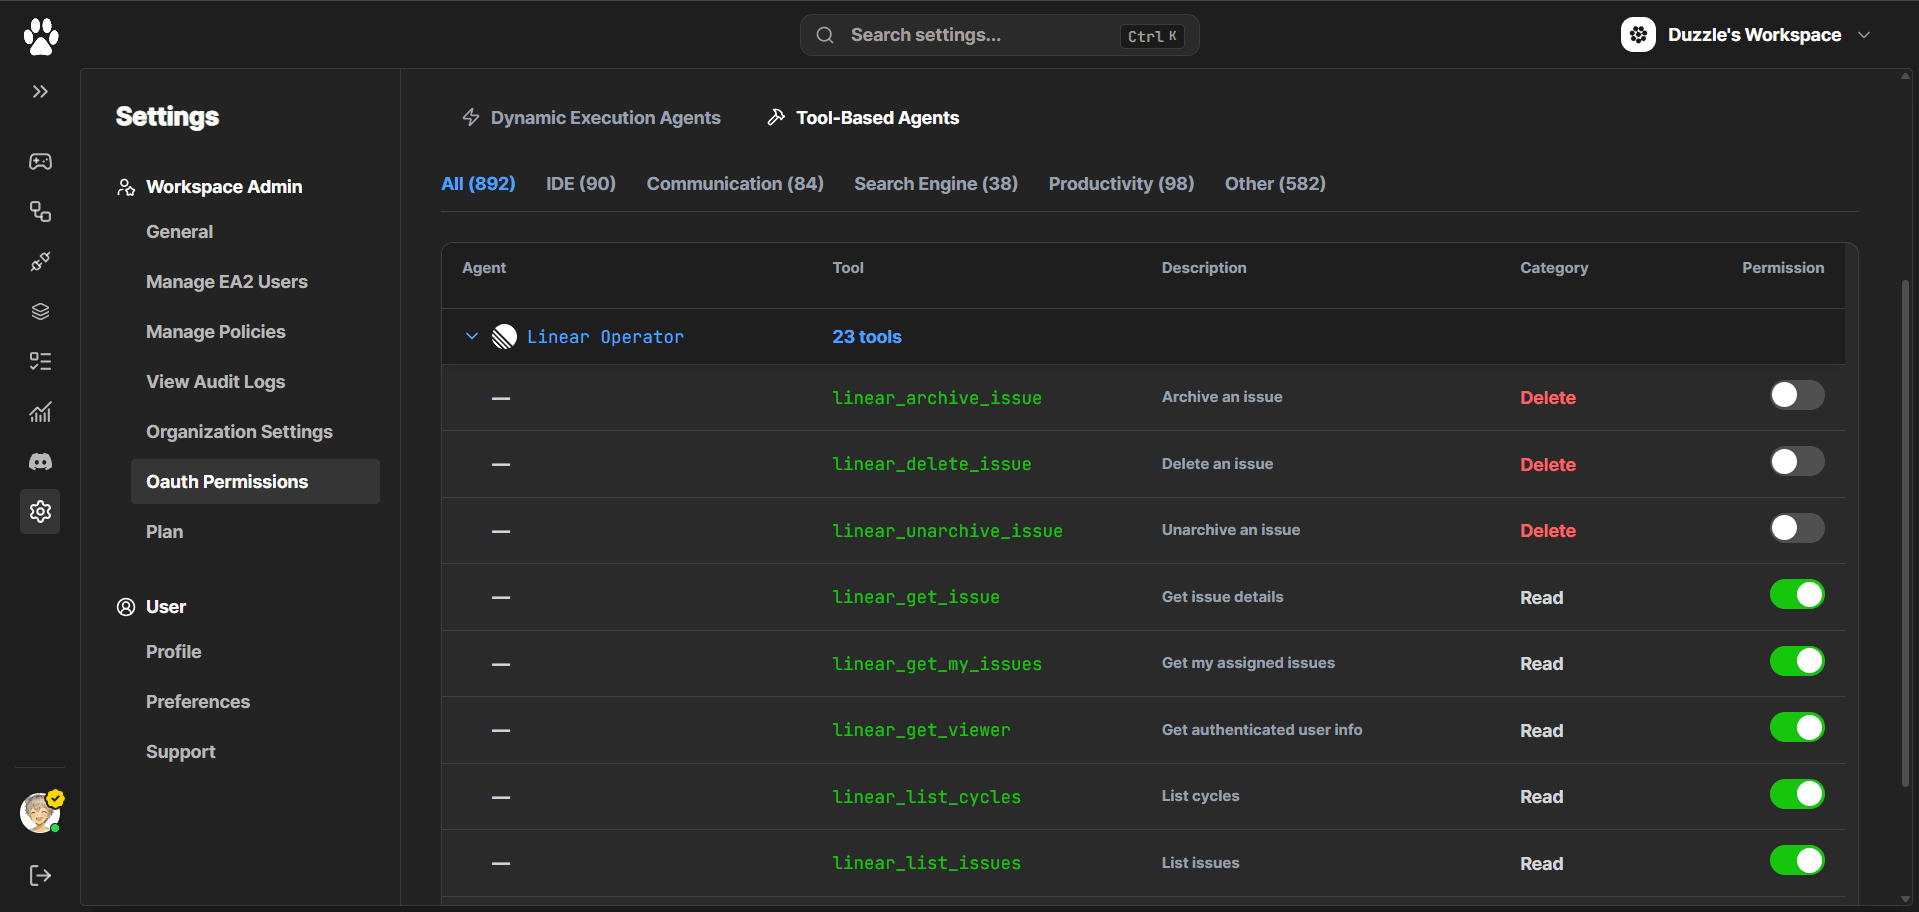This screenshot has width=1919, height=912.
Task: Open the Duzzle's Workspace dropdown
Action: click(x=1745, y=35)
